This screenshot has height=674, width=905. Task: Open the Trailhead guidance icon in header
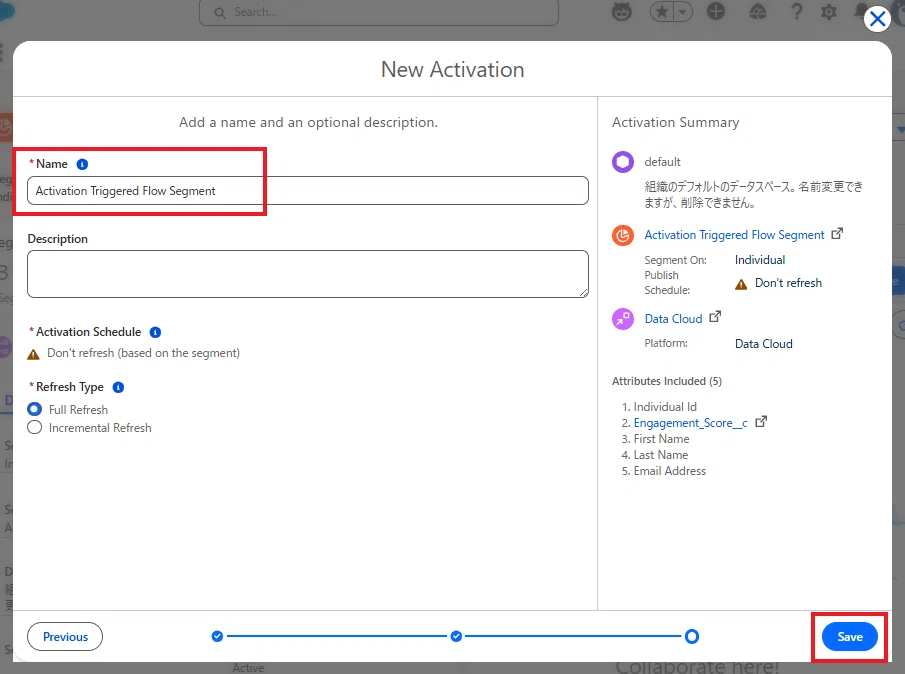(x=757, y=12)
